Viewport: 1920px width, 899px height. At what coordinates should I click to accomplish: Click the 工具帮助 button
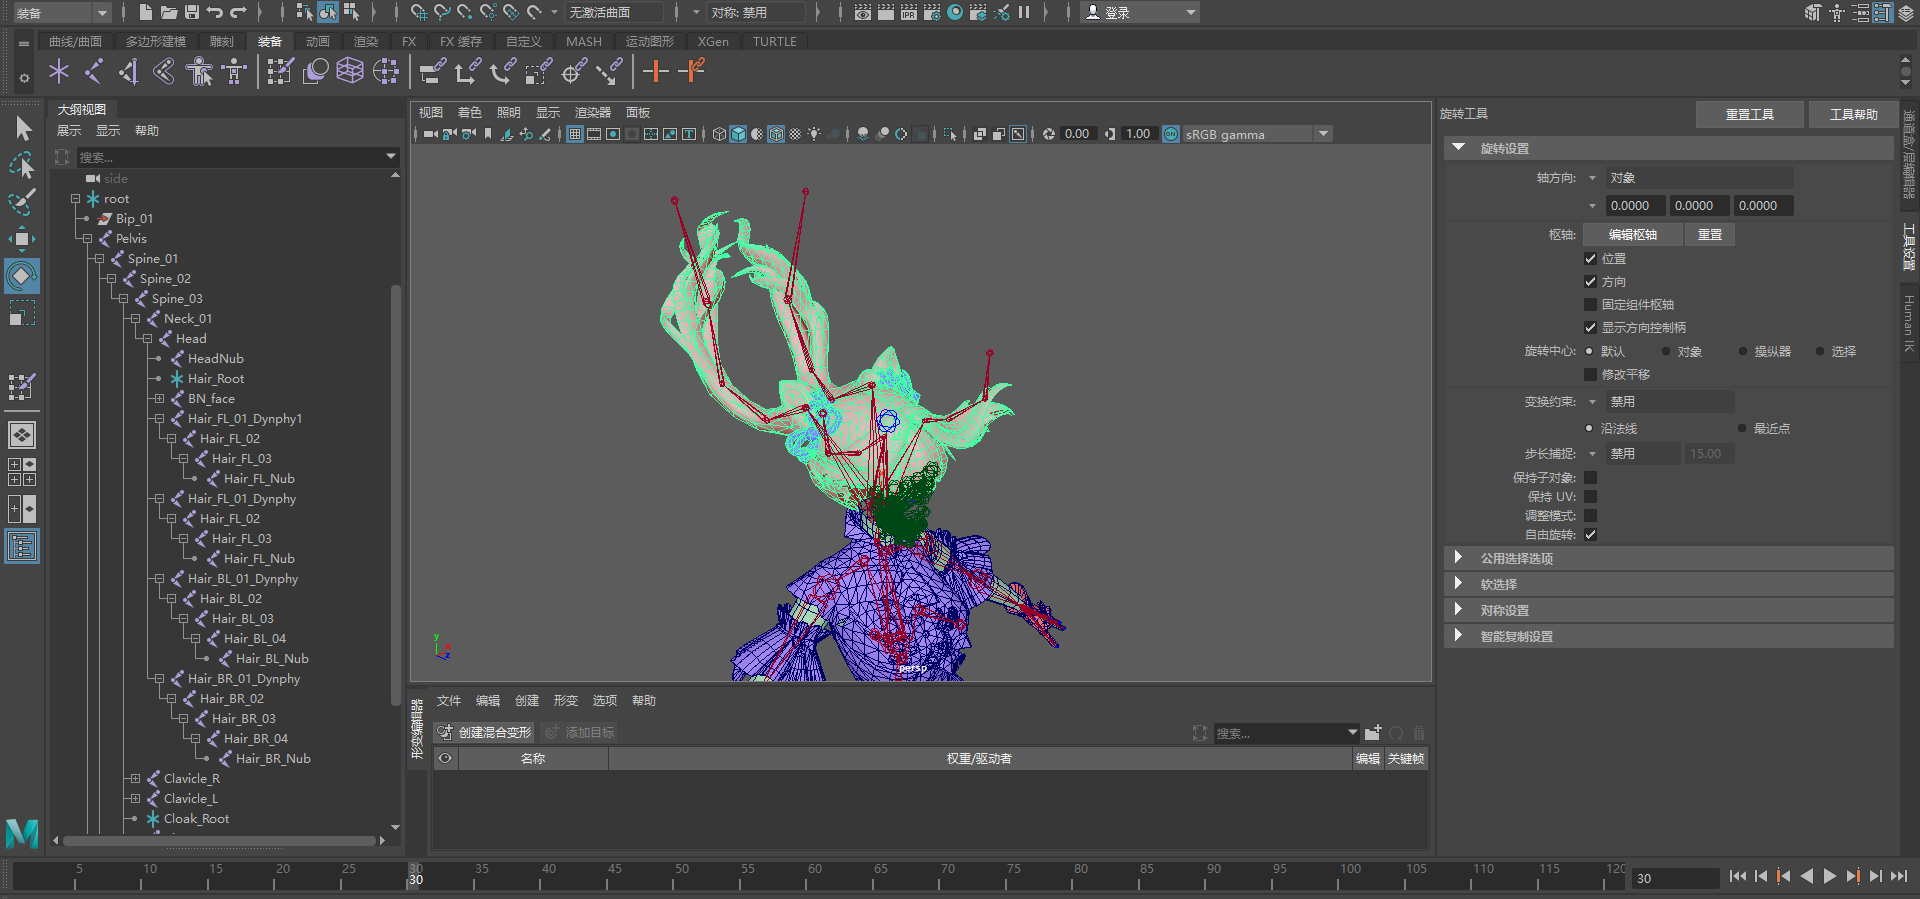(1854, 114)
